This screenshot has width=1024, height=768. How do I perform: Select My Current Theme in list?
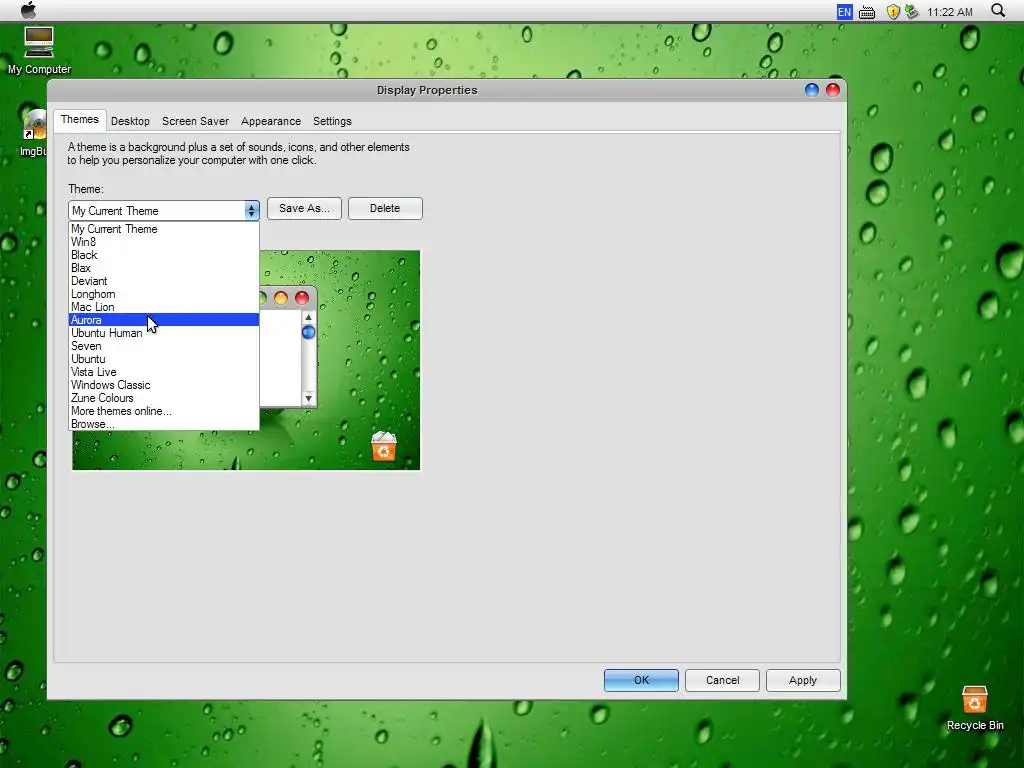click(x=164, y=229)
